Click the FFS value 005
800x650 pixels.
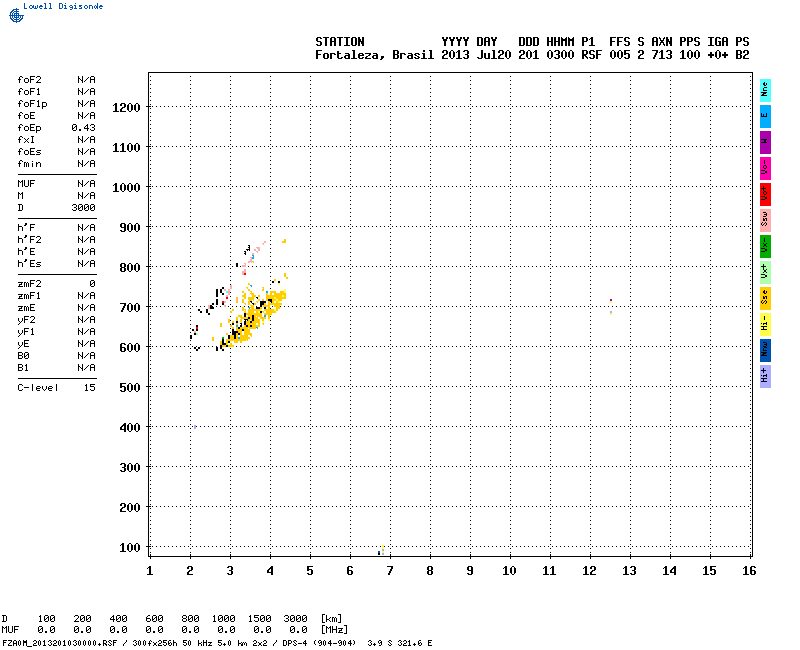(619, 55)
